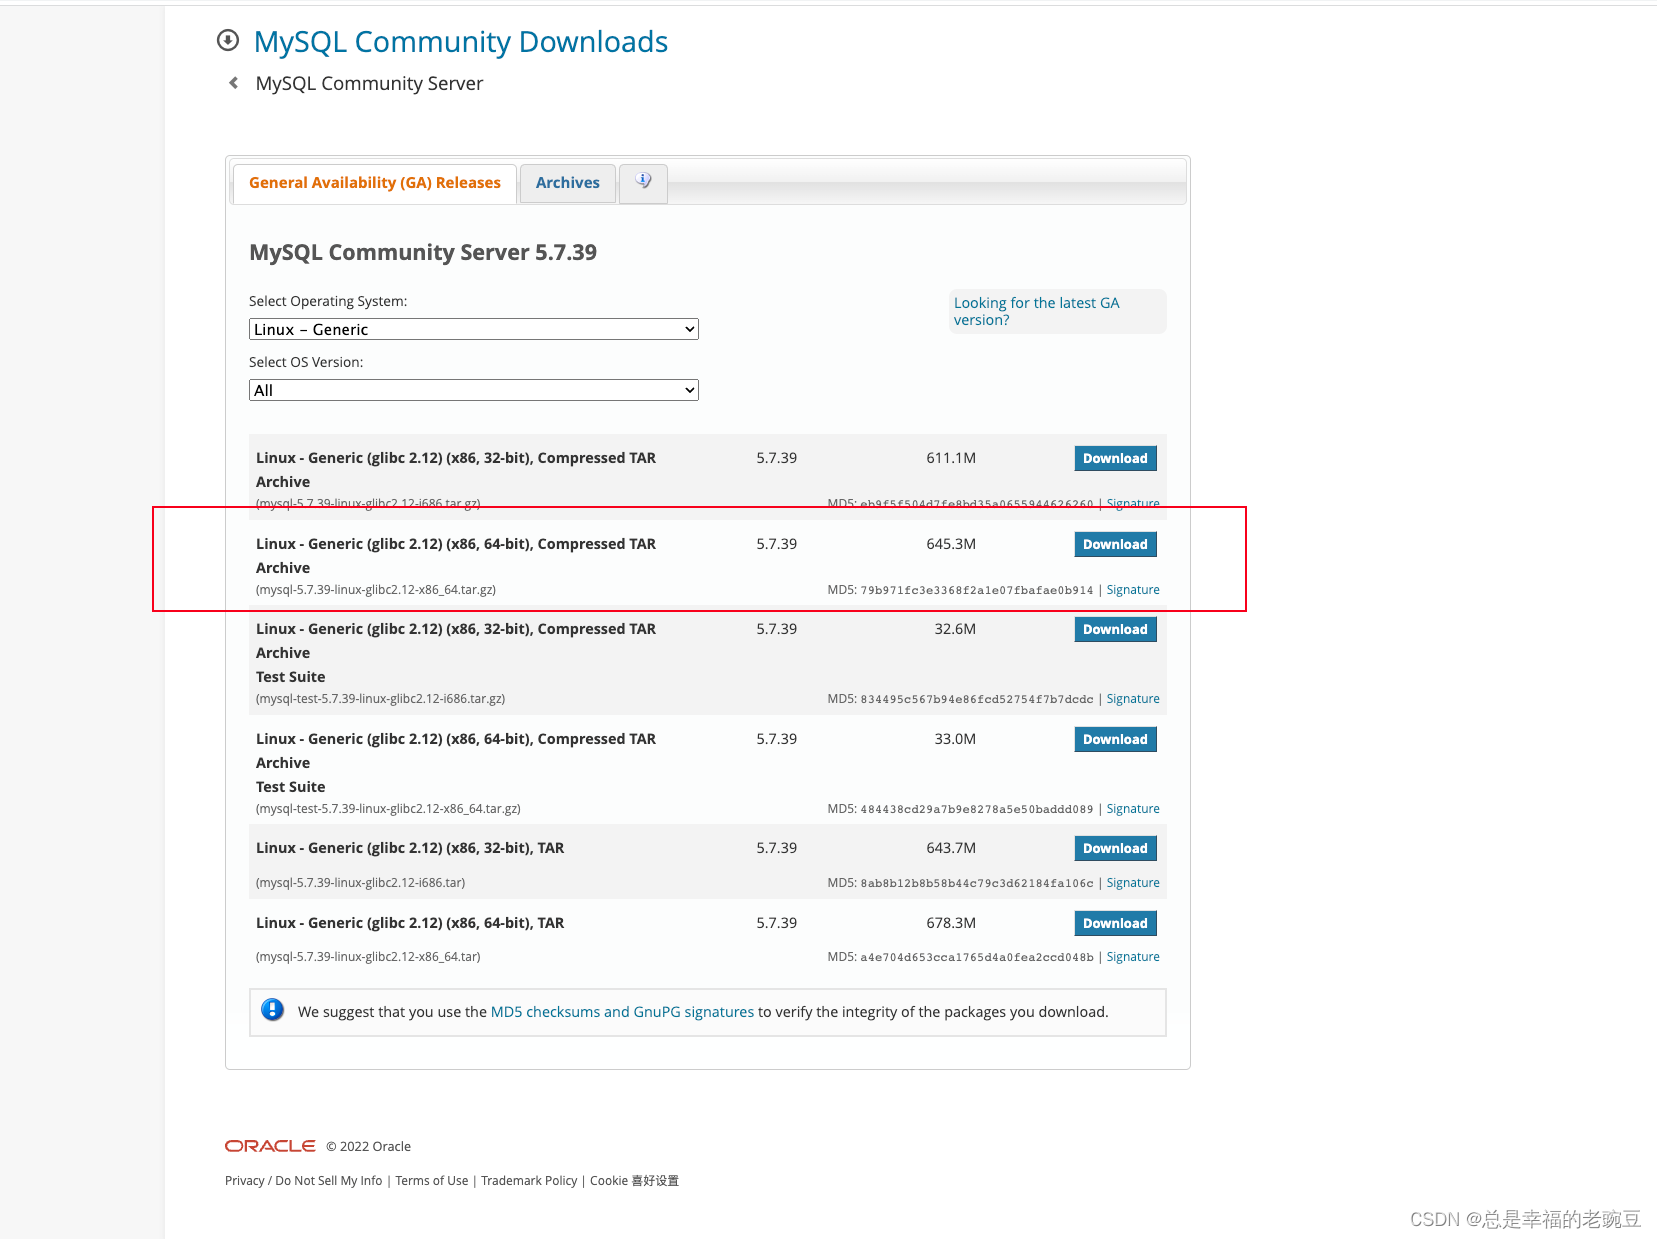Image resolution: width=1657 pixels, height=1239 pixels.
Task: Open Signature link for mysql-5.7.39-linux-glibc2.12-x86_64.tar.gz
Action: coord(1133,590)
